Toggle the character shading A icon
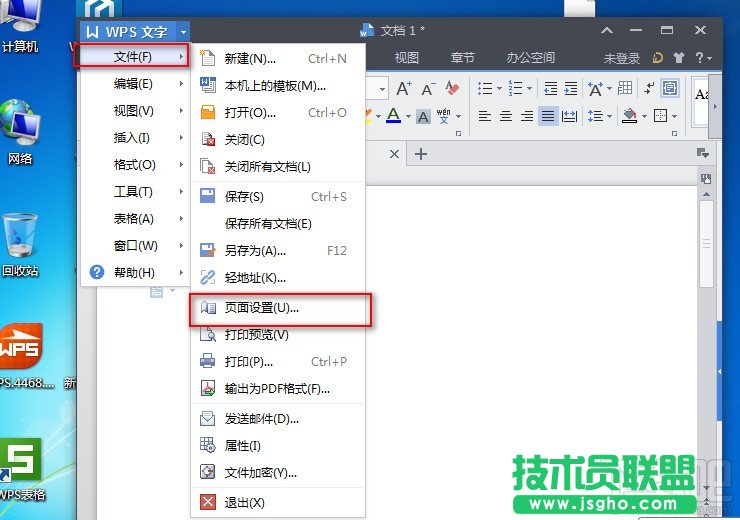Screen dimensions: 740x520 coord(423,116)
